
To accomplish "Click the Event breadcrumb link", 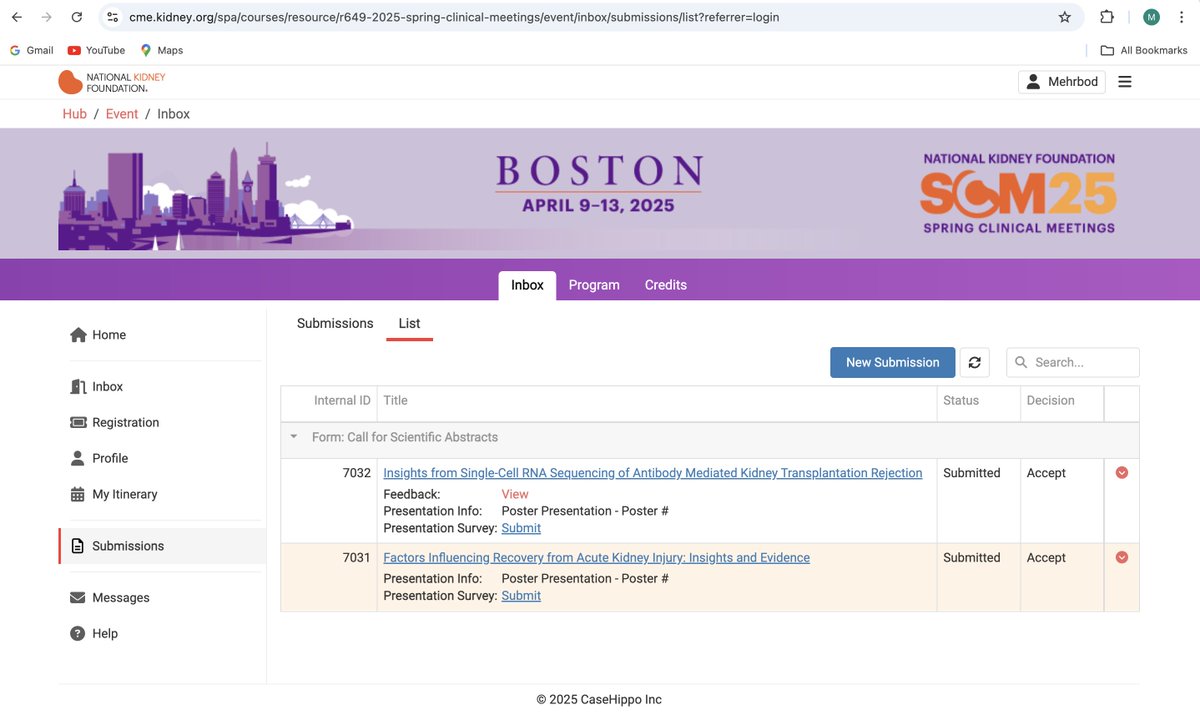I will pos(122,114).
